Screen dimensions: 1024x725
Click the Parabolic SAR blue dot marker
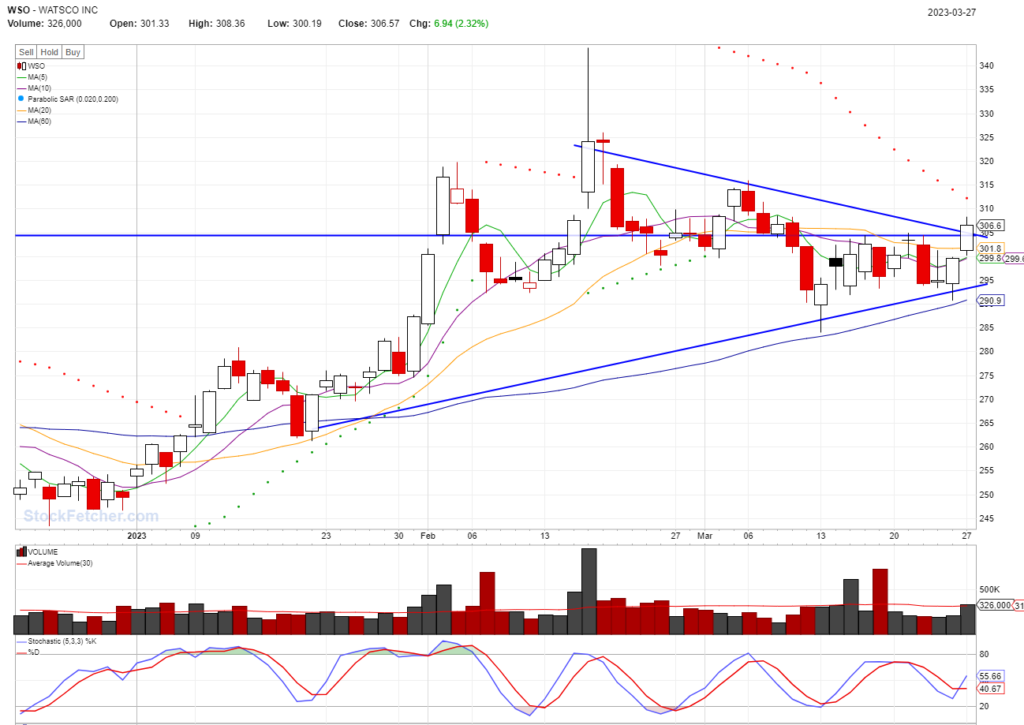21,99
